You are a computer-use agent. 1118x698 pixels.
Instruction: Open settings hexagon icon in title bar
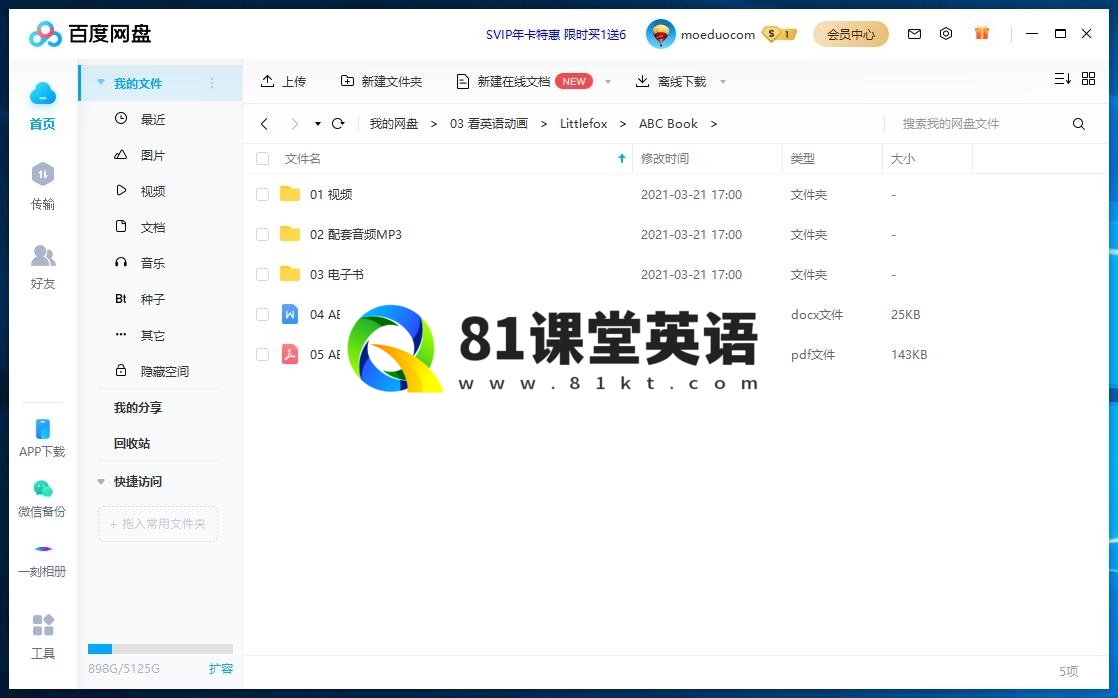pyautogui.click(x=945, y=34)
